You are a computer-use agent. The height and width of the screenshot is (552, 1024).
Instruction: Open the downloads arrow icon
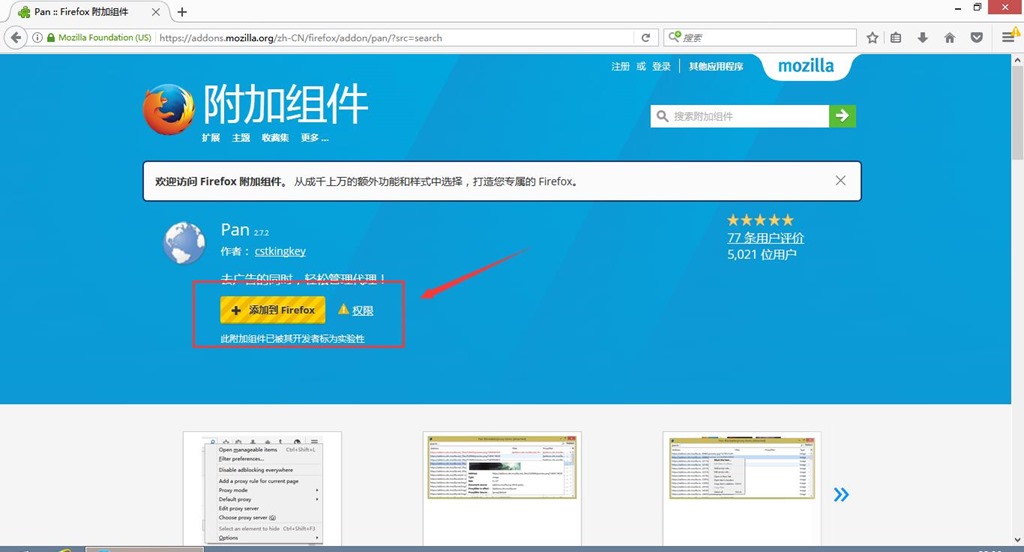point(922,38)
